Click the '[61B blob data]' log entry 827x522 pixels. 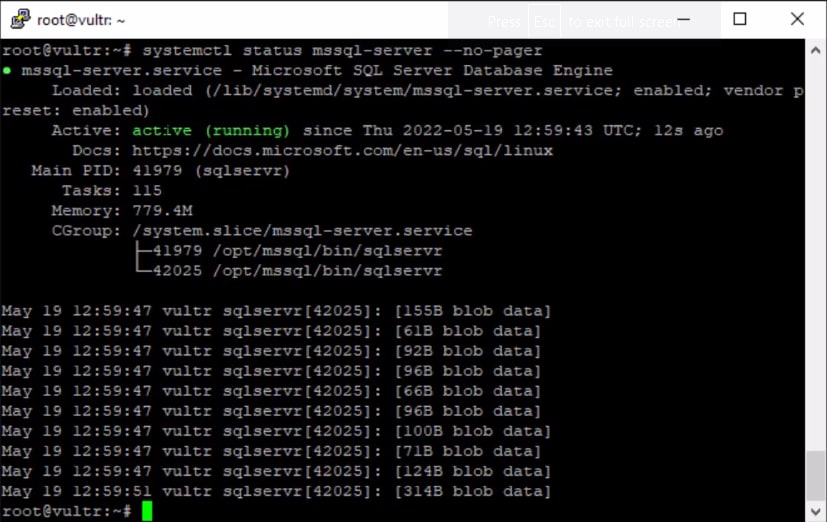click(x=468, y=331)
